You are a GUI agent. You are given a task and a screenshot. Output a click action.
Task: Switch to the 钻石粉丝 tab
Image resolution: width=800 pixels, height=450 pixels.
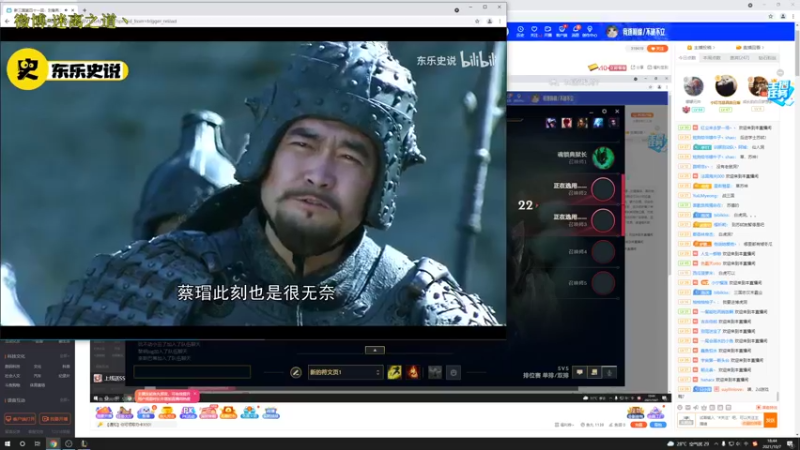[767, 58]
